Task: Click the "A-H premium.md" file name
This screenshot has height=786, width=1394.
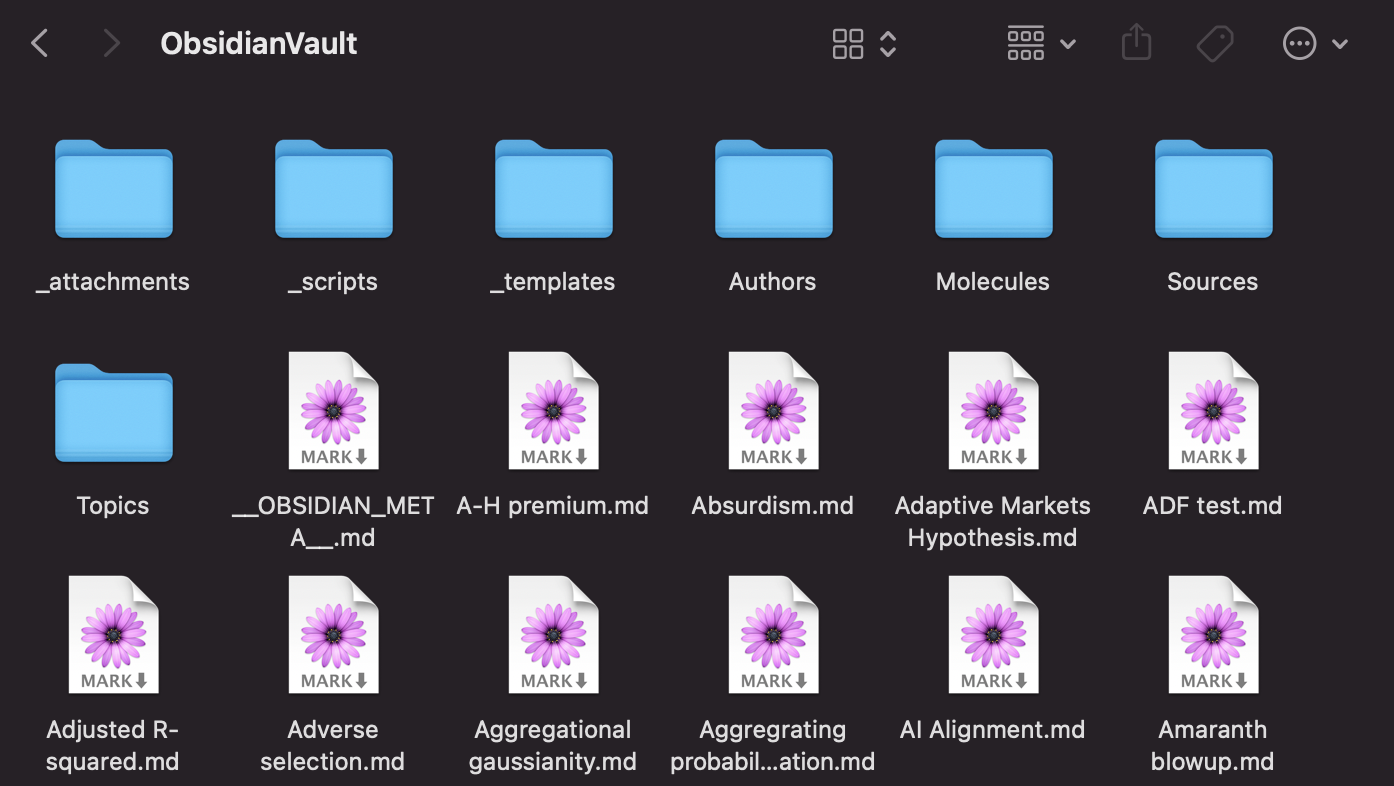Action: 553,506
